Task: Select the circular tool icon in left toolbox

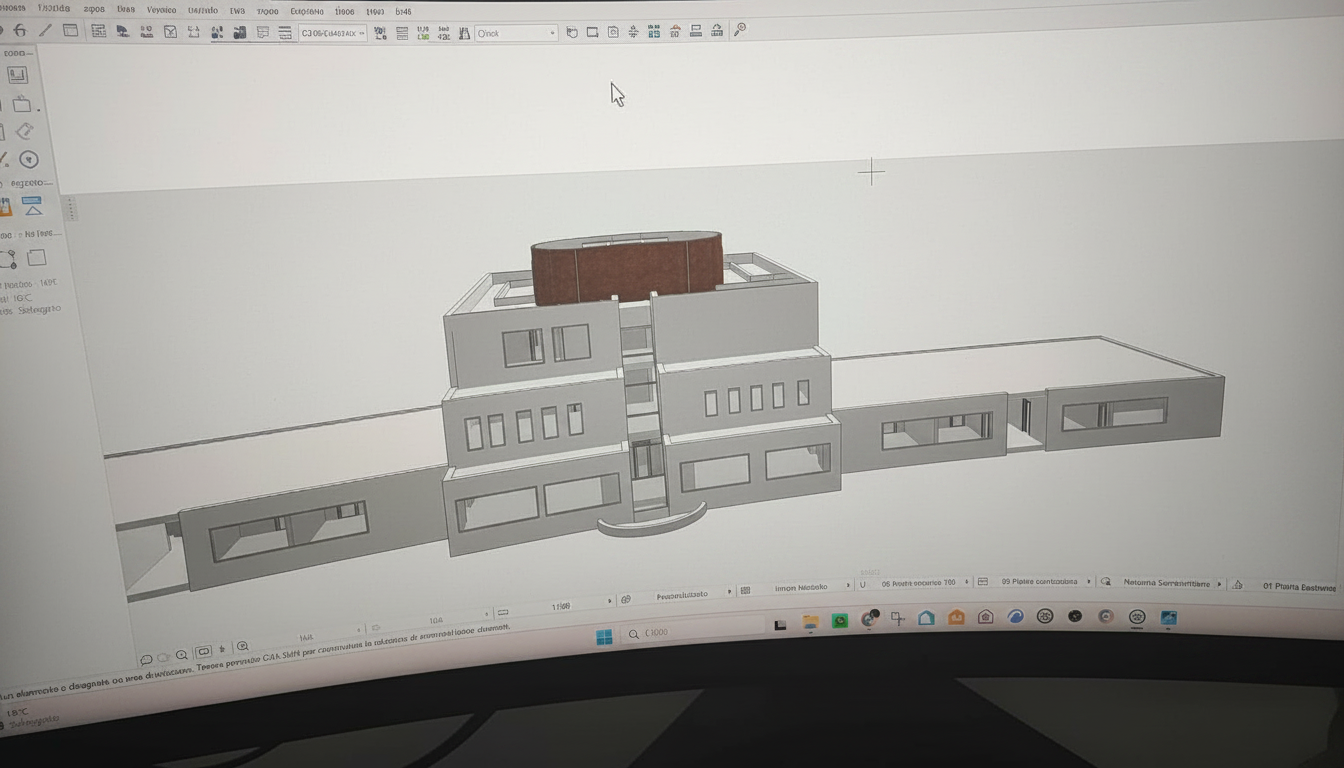Action: point(29,159)
